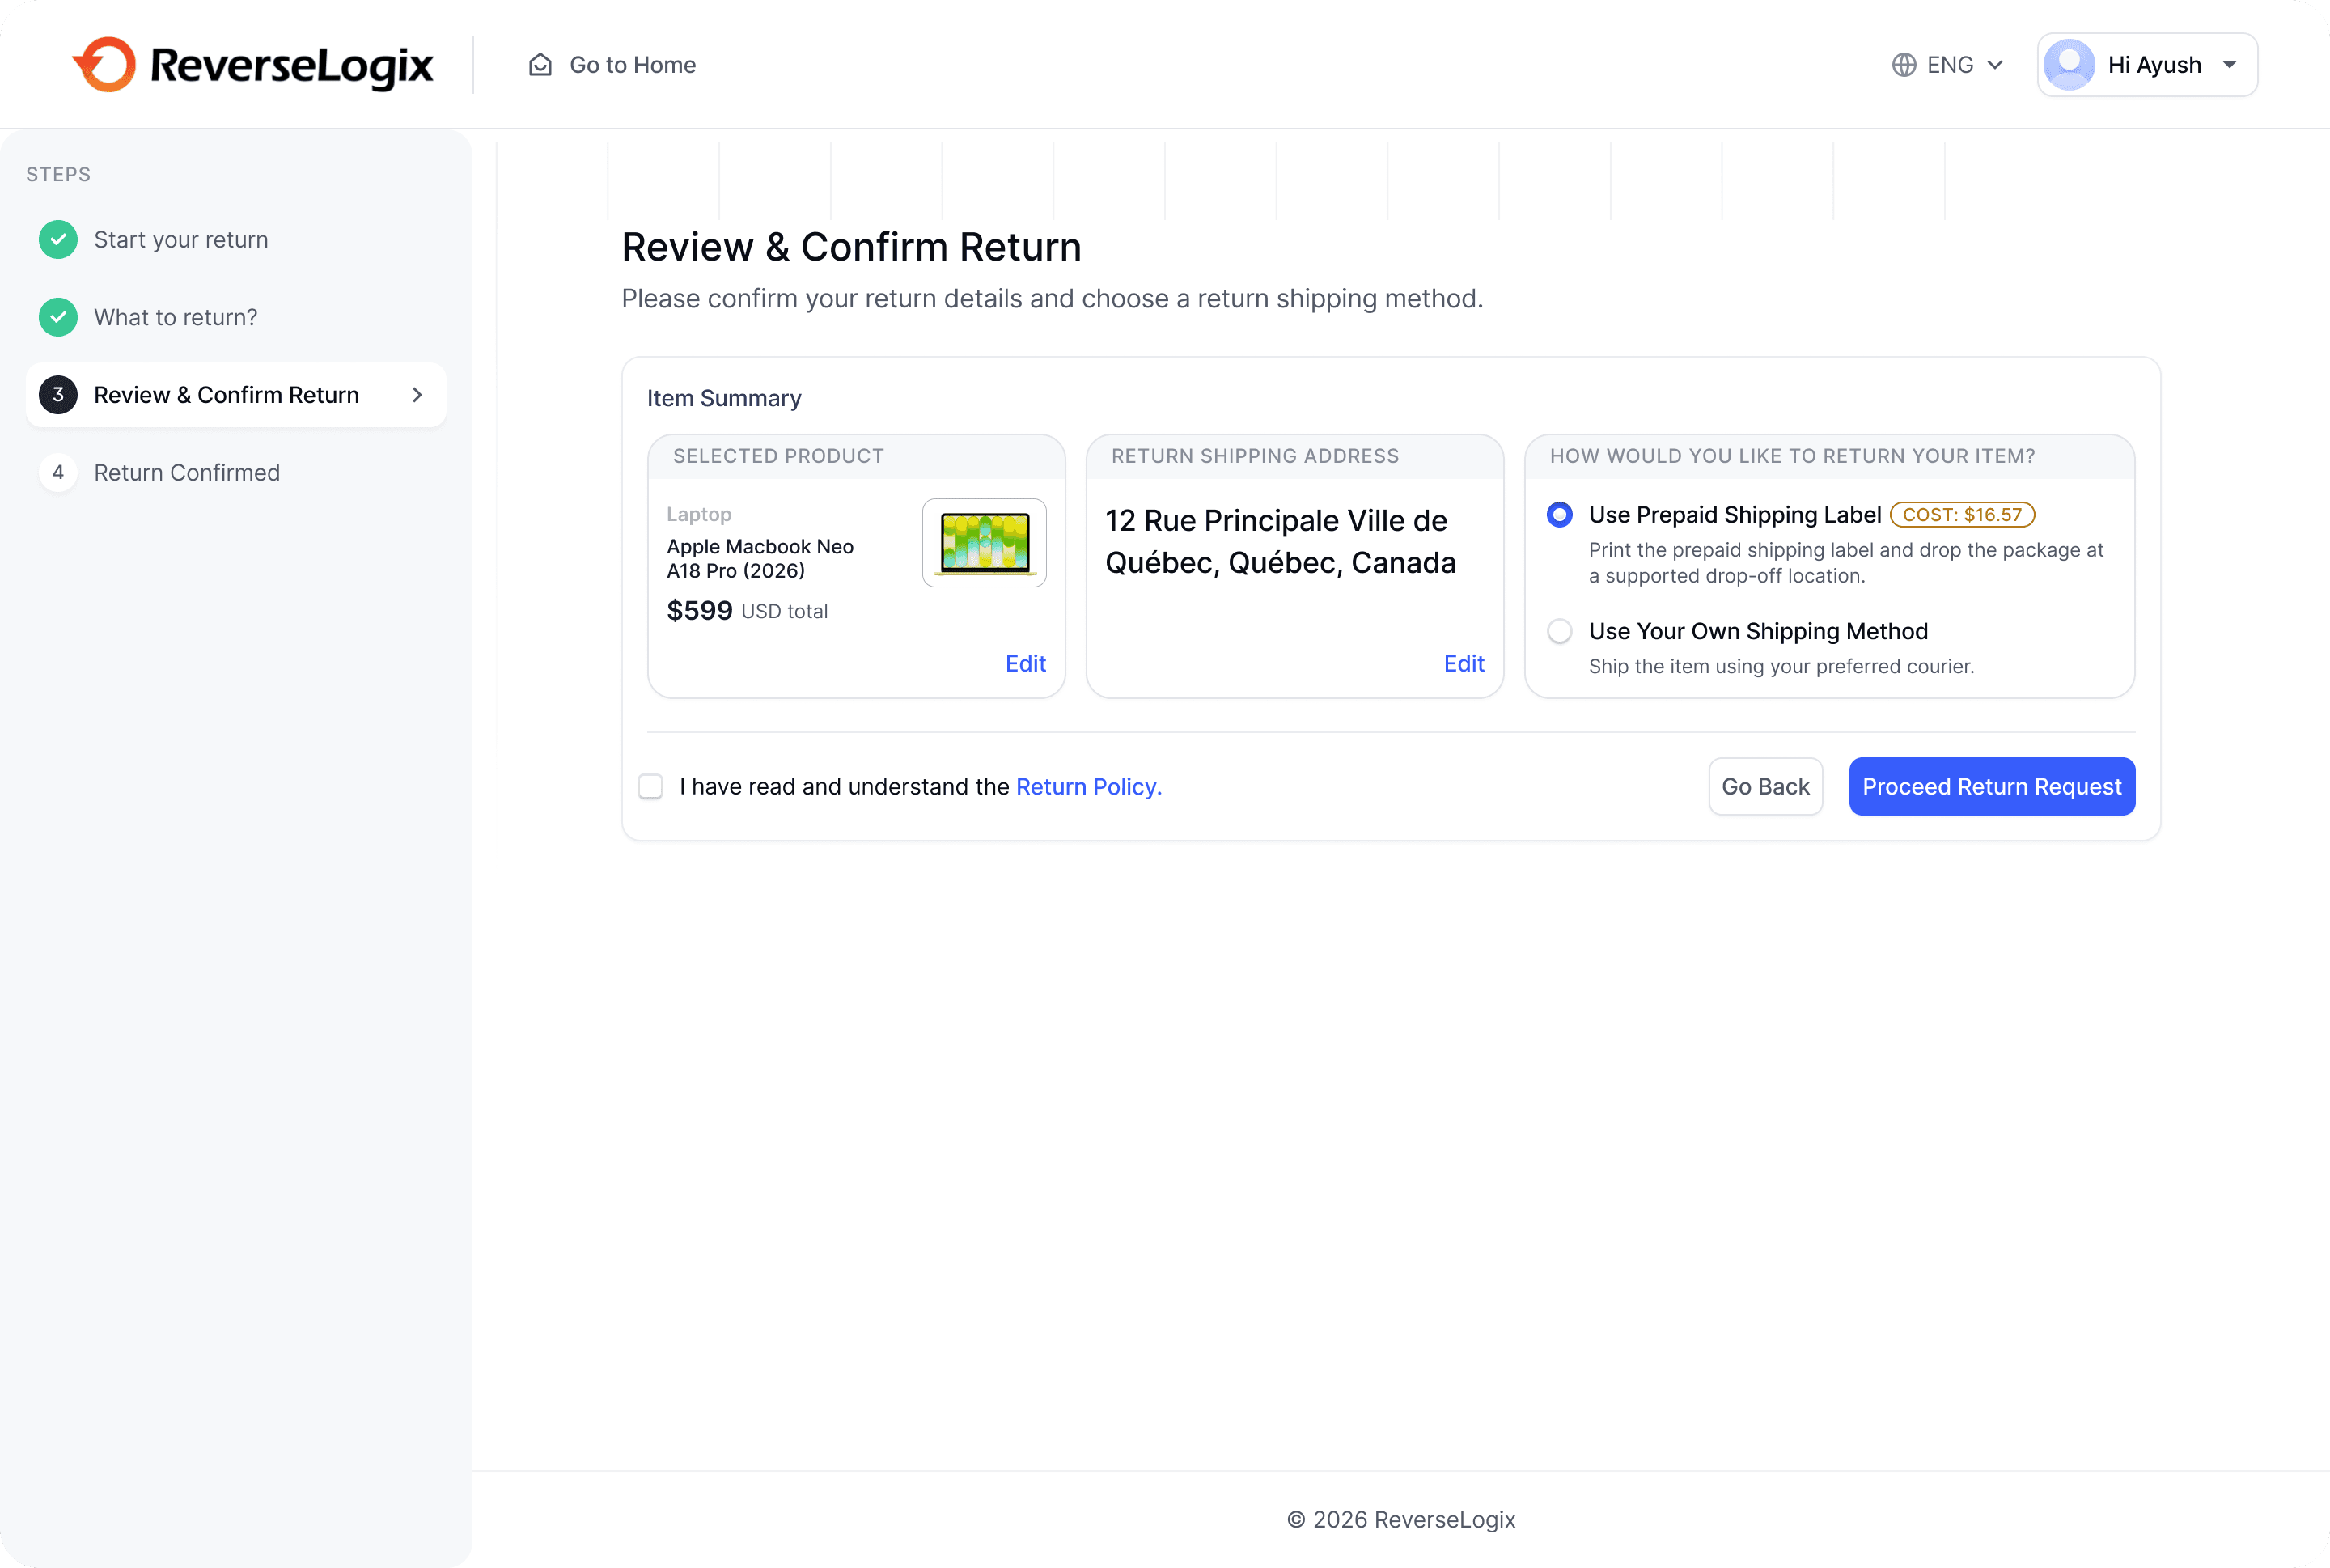Click the step 4 number badge

click(x=58, y=472)
